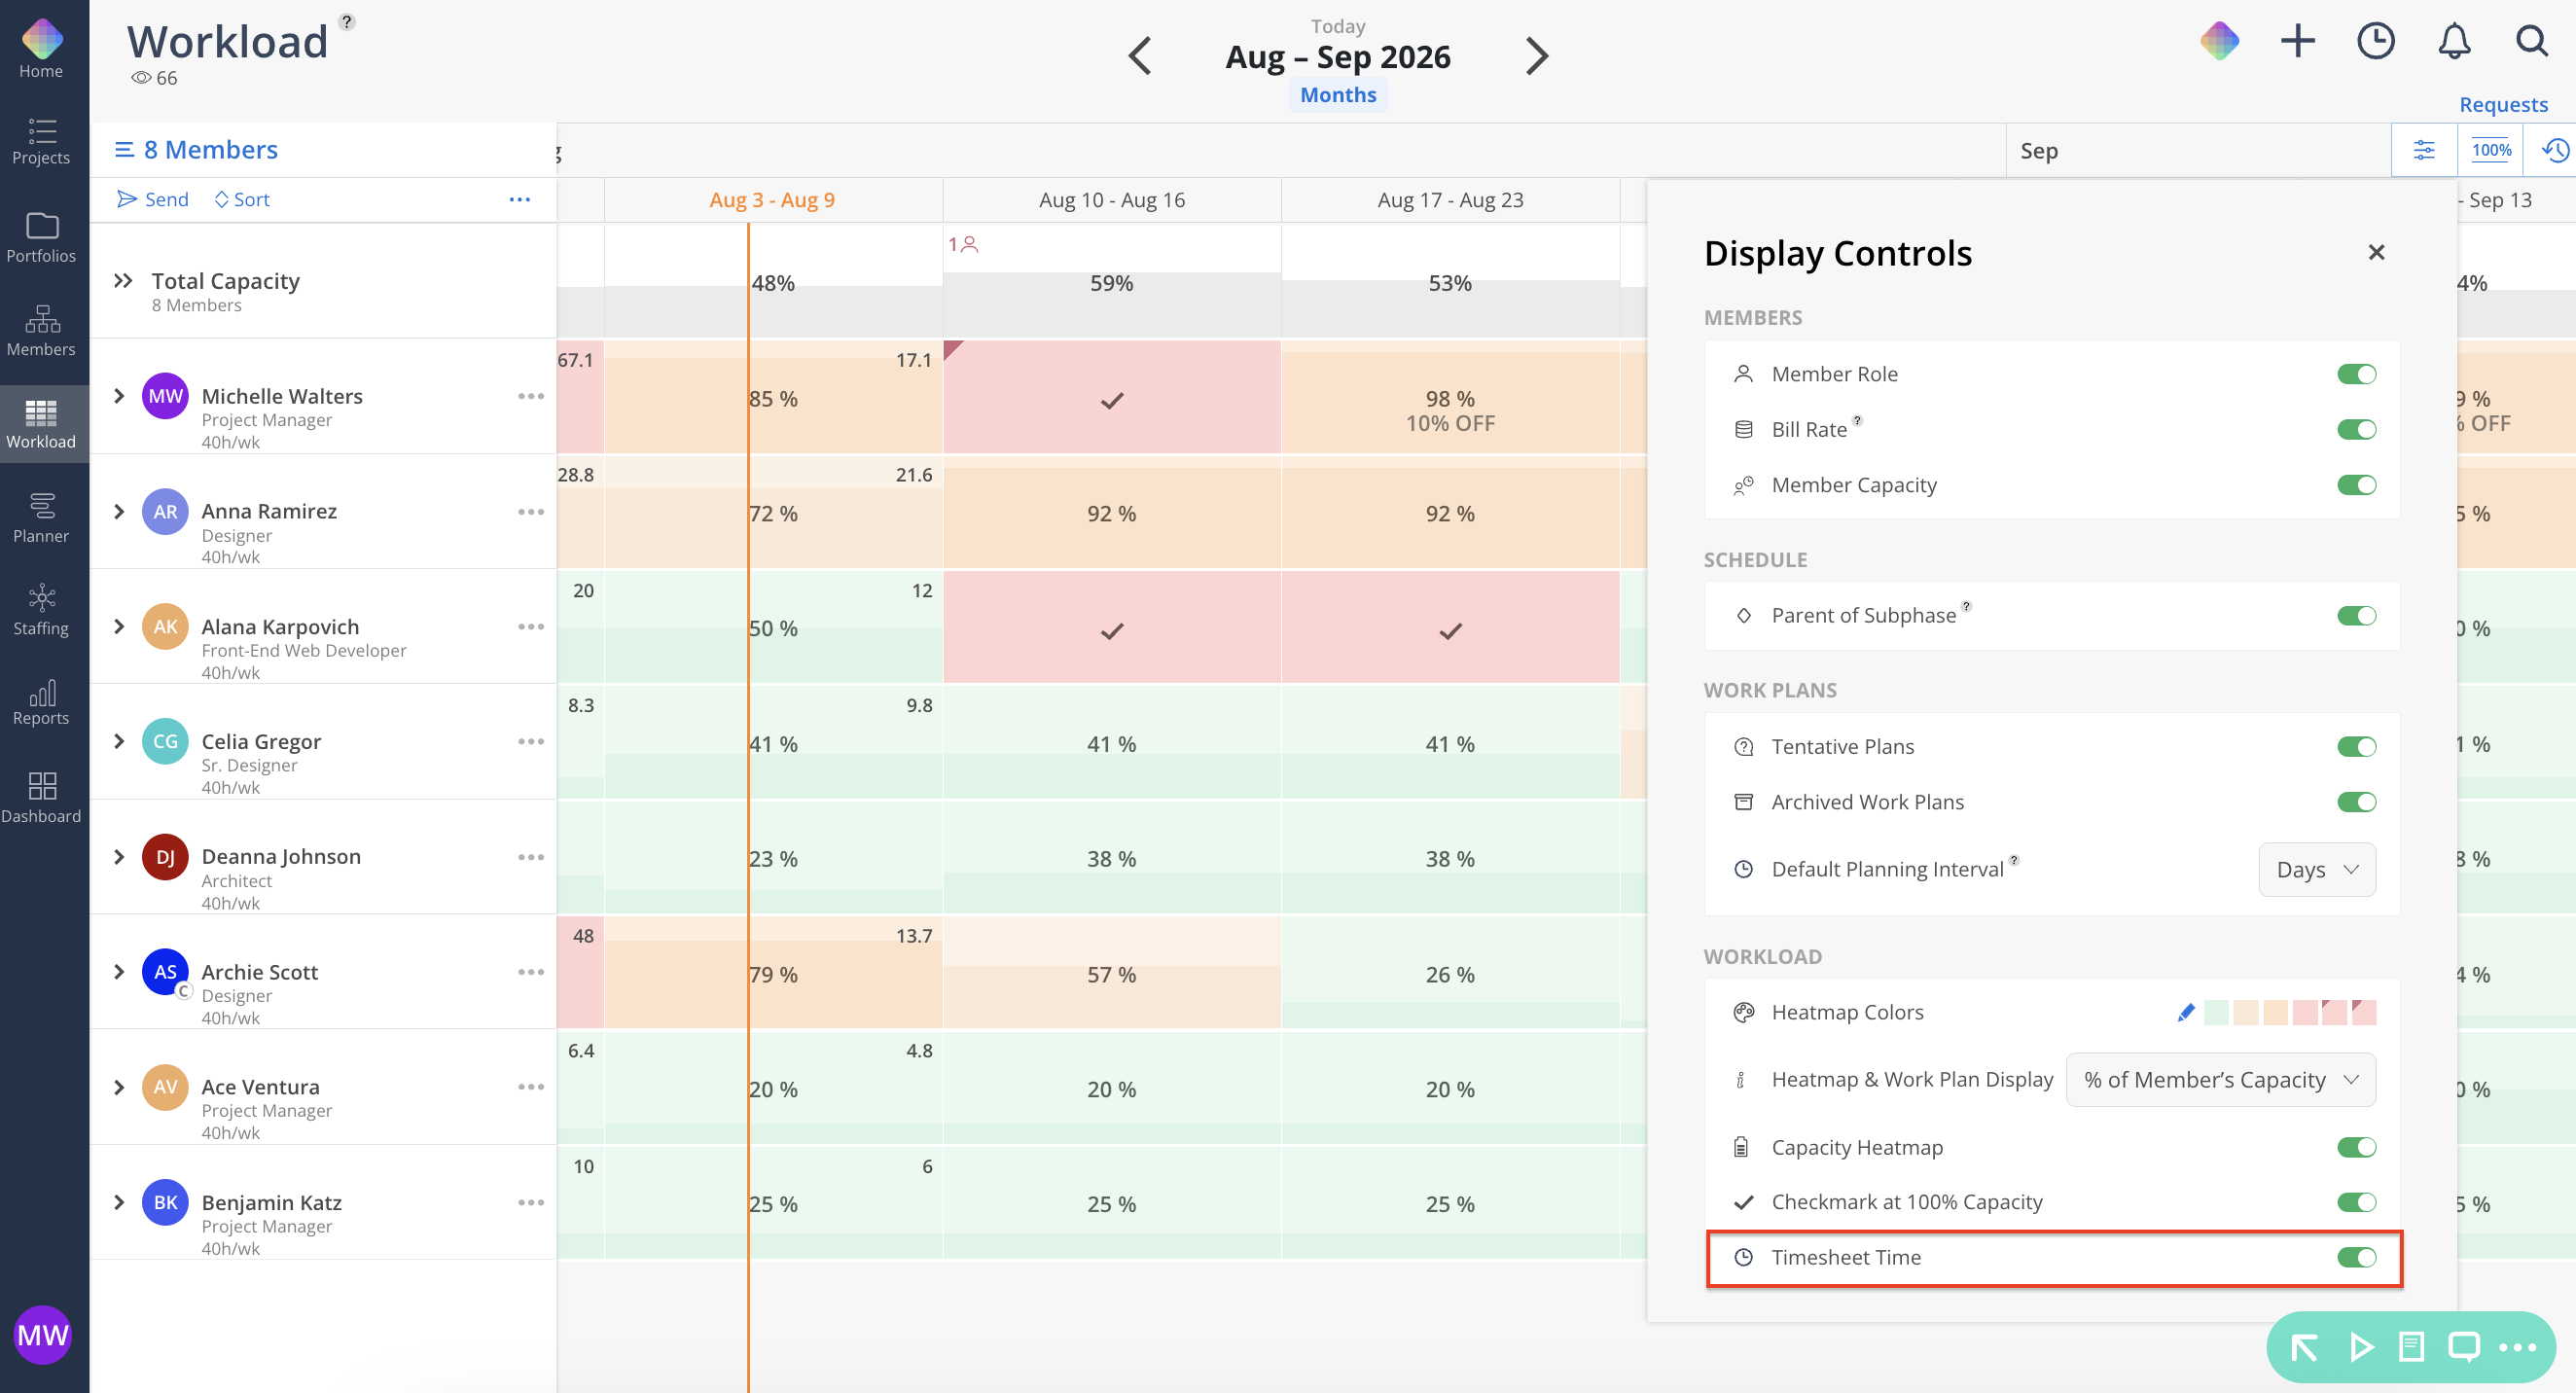This screenshot has width=2576, height=1393.
Task: Click the plus add icon in header
Action: pyautogui.click(x=2297, y=41)
